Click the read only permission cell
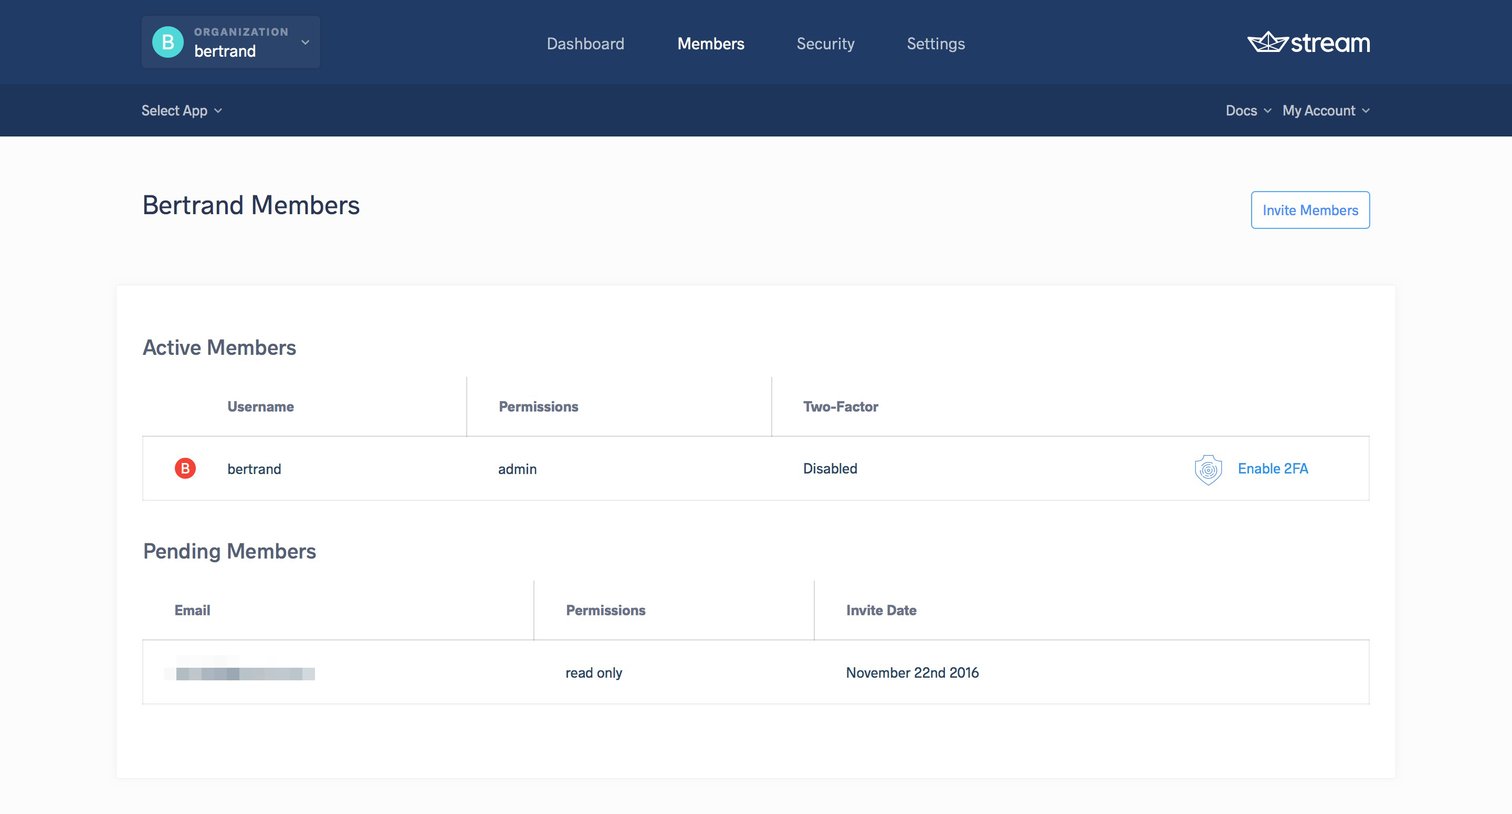This screenshot has width=1512, height=814. (594, 673)
